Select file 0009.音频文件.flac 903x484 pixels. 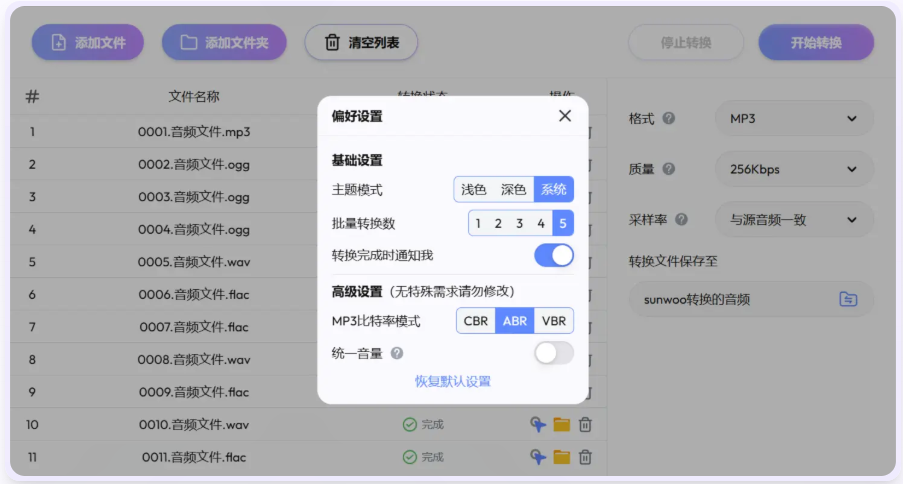click(x=194, y=392)
